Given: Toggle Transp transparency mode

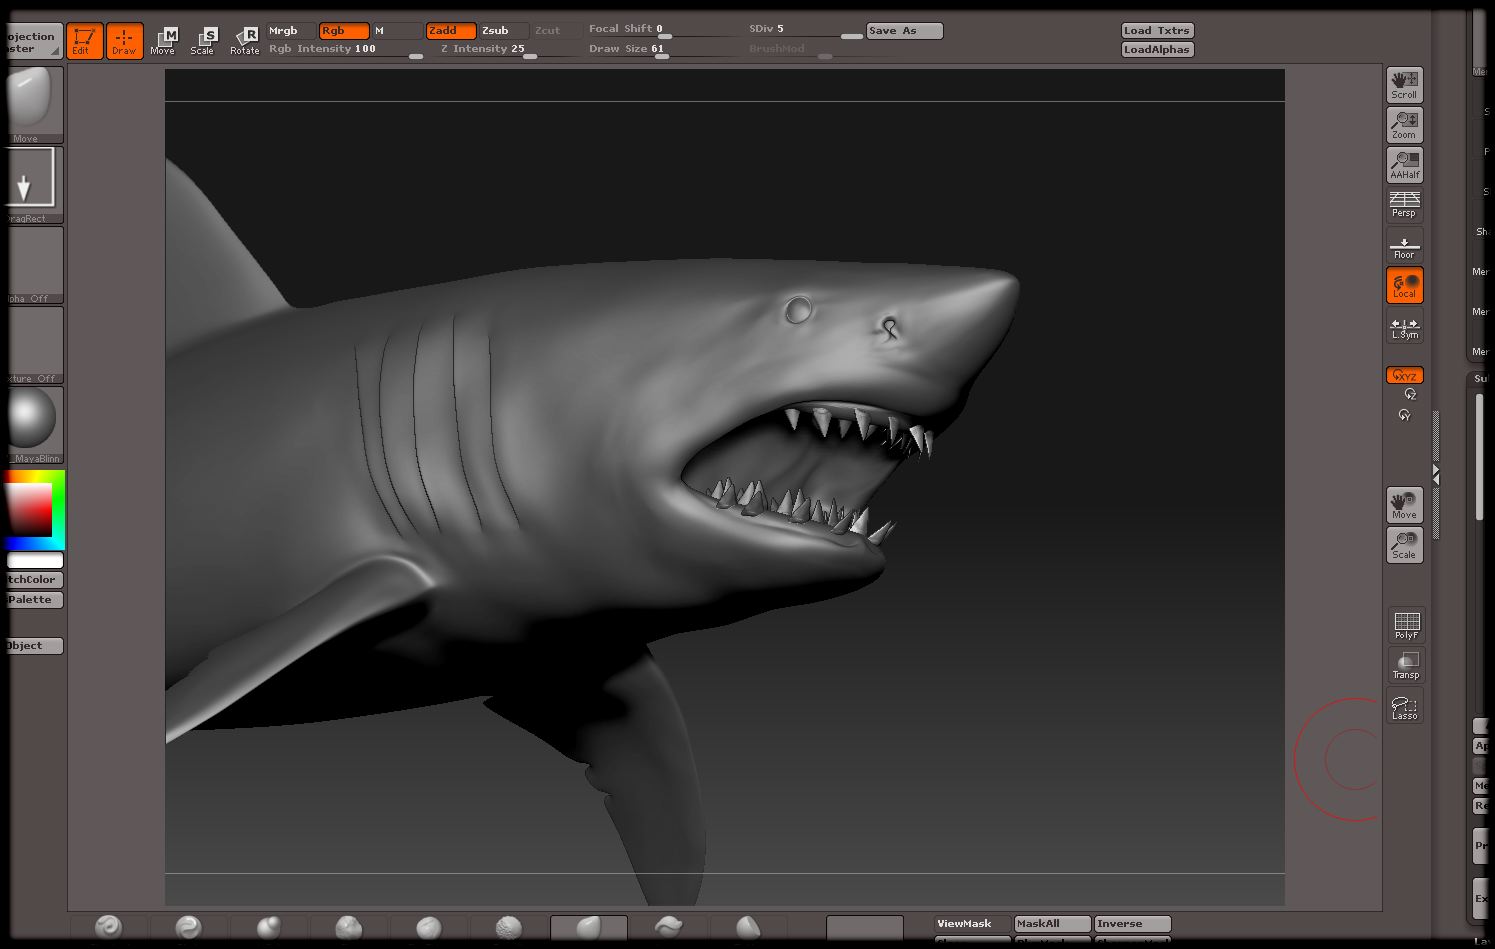Looking at the screenshot, I should tap(1406, 665).
